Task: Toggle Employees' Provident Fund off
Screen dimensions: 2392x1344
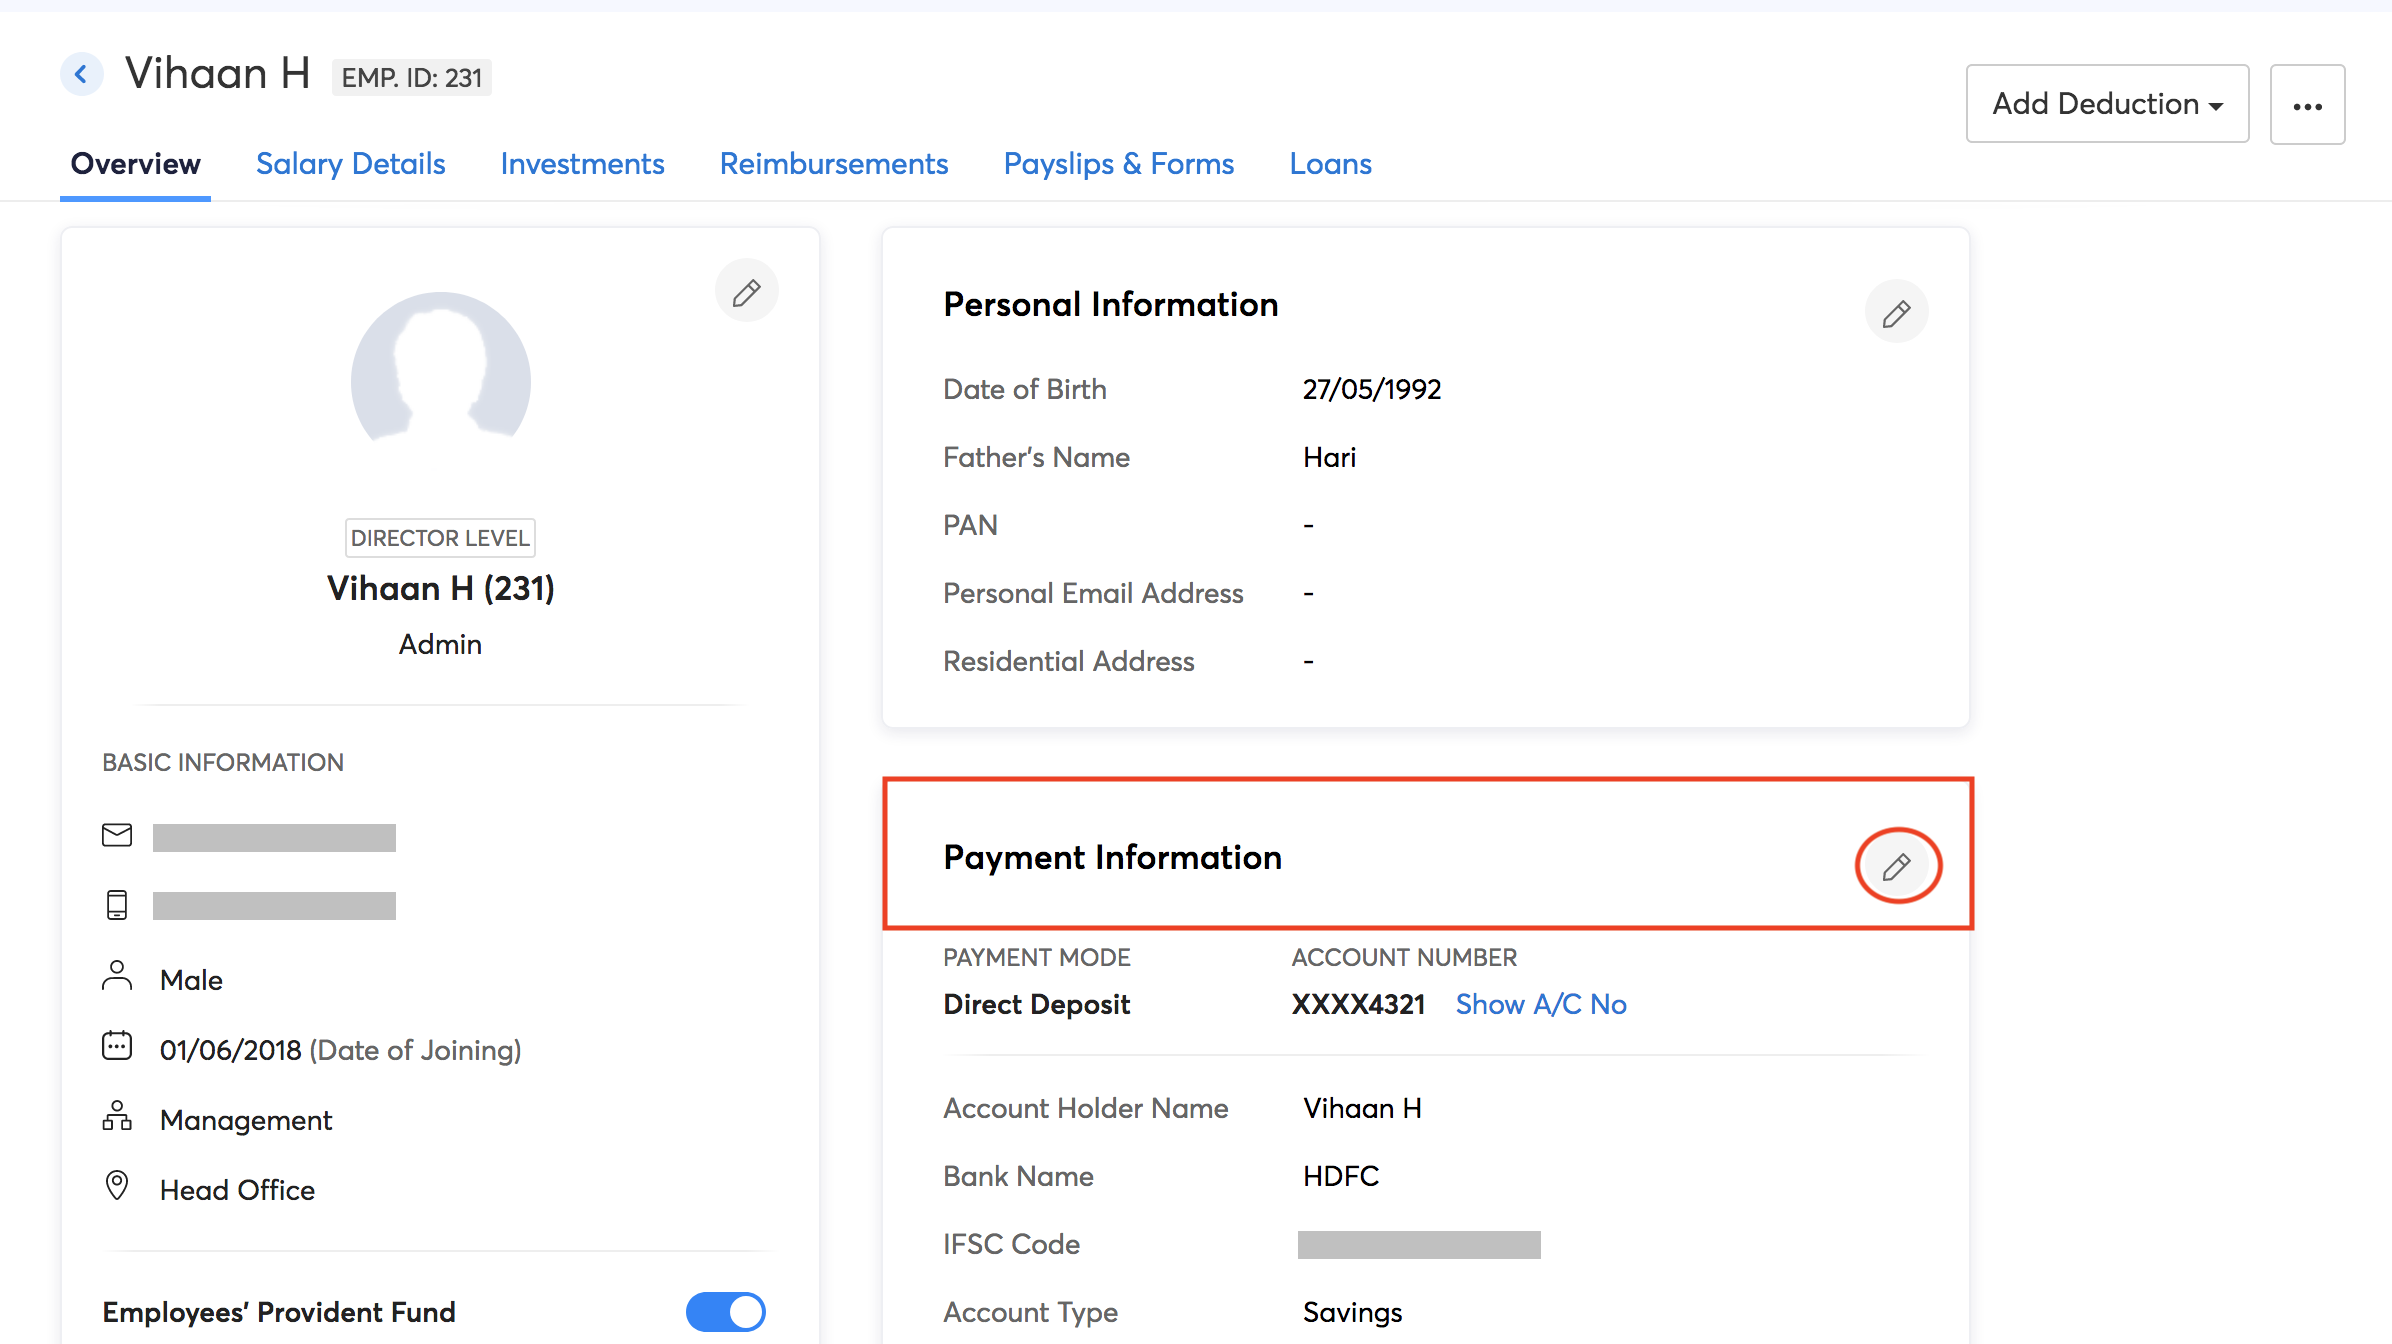Action: click(x=726, y=1311)
